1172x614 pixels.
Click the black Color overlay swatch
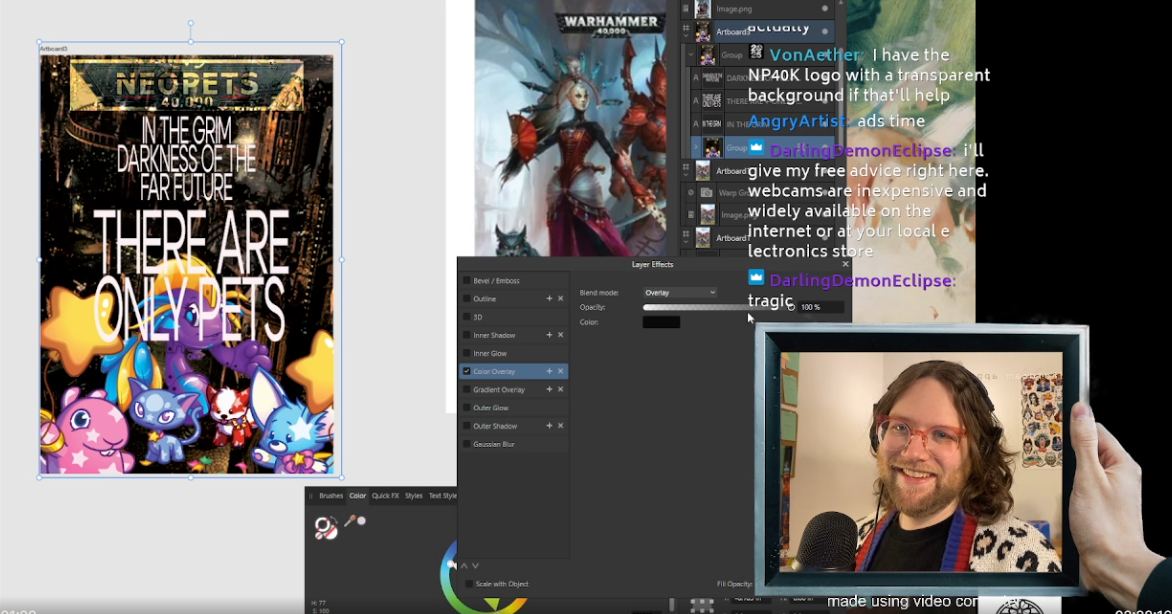[661, 322]
